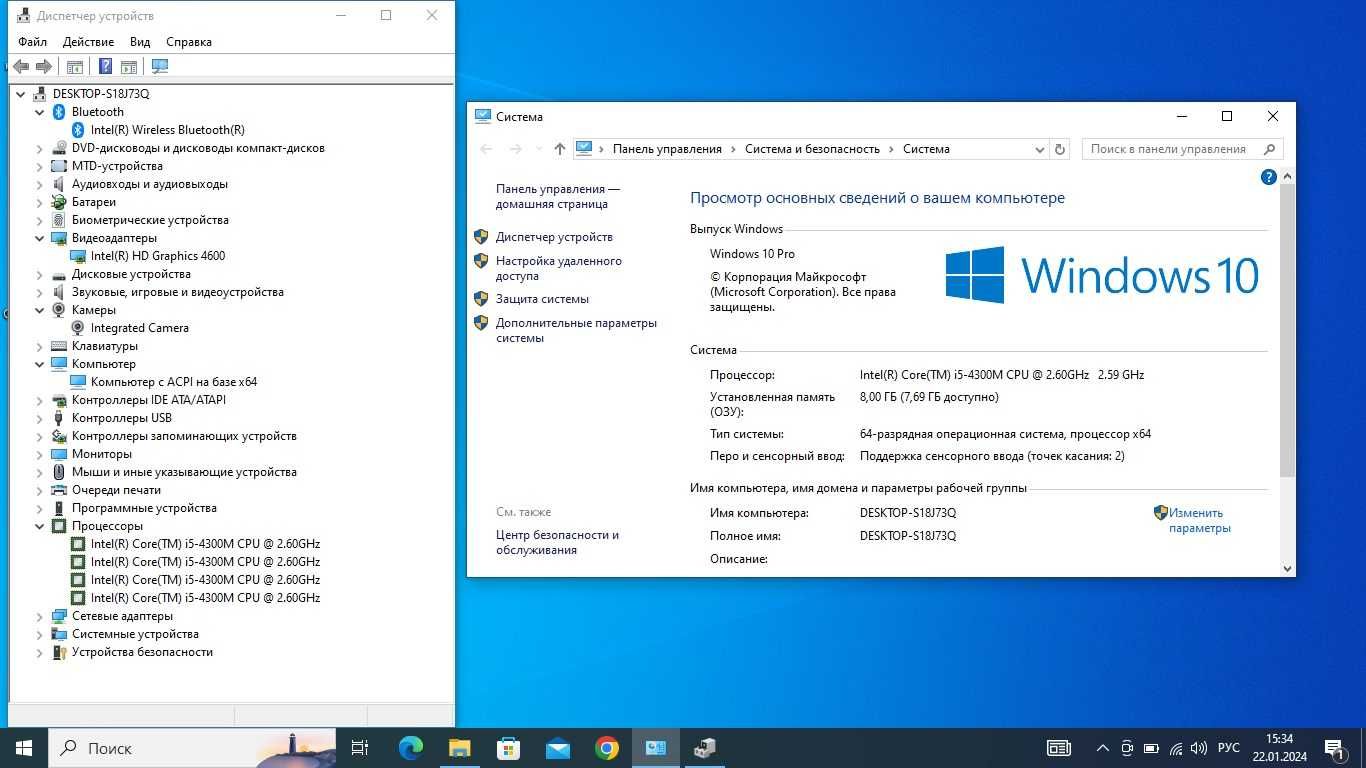This screenshot has height=768, width=1366.
Task: Select the Integrated Camera device
Action: pyautogui.click(x=139, y=328)
